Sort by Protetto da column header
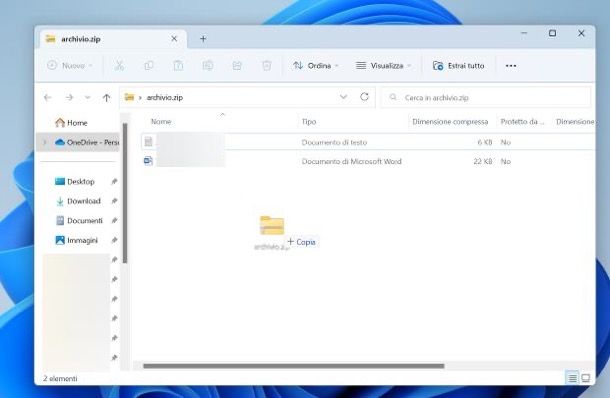 (522, 122)
